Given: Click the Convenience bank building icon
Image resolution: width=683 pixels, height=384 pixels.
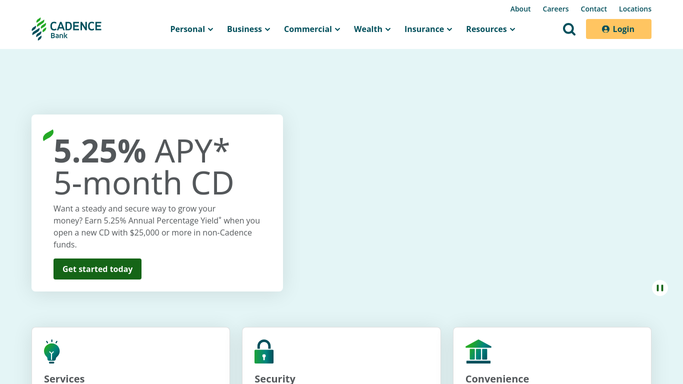Looking at the screenshot, I should pyautogui.click(x=478, y=351).
